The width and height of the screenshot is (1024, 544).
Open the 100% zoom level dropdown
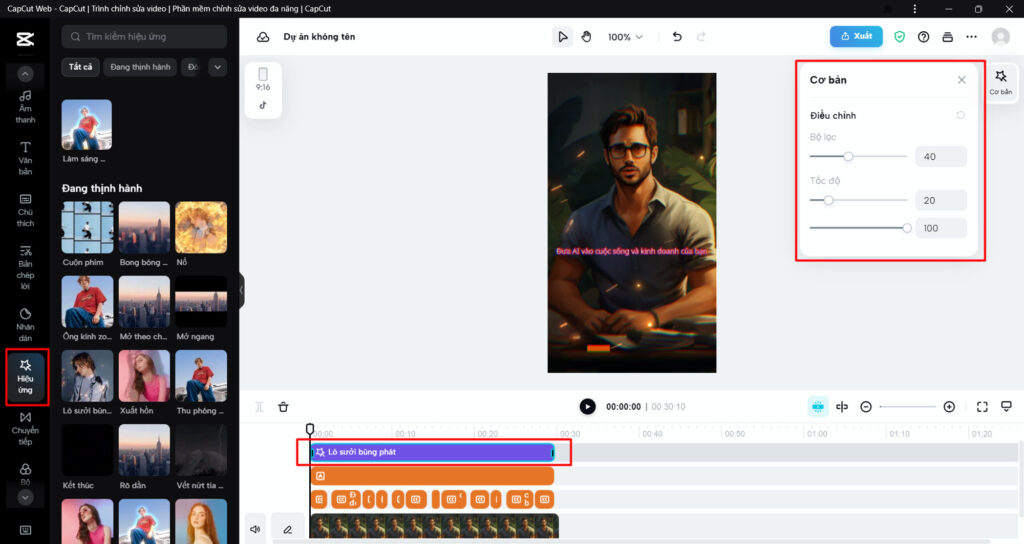625,37
